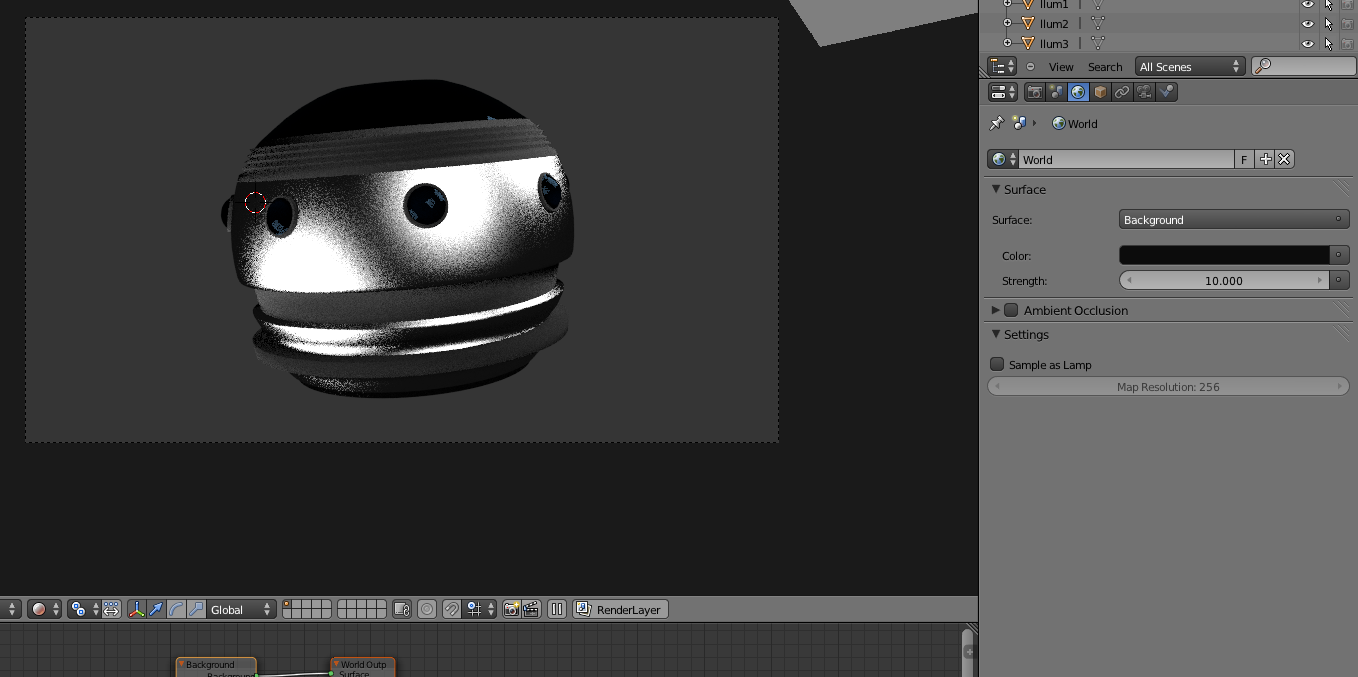Switch to the Object properties tab (cube icon)
Viewport: 1358px width, 677px height.
point(1100,92)
